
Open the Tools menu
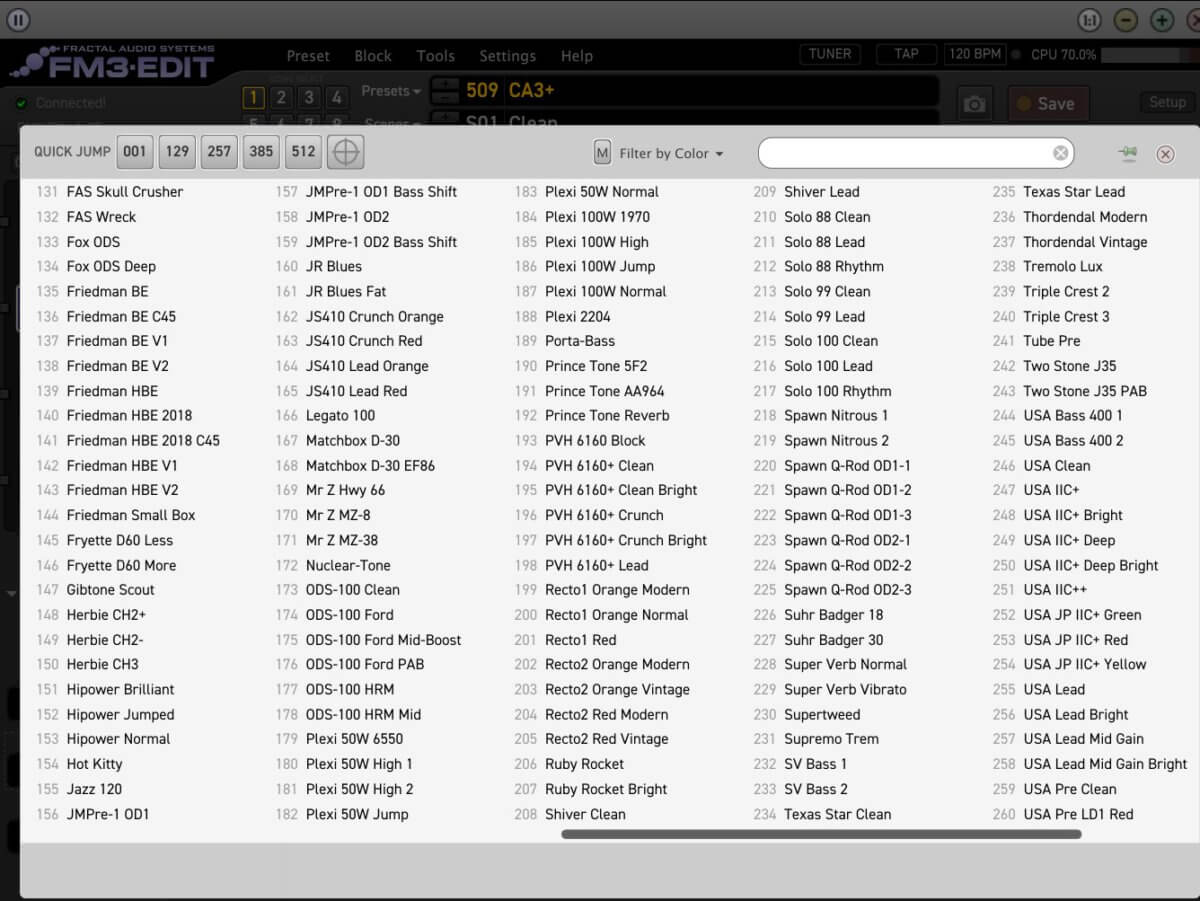coord(435,56)
